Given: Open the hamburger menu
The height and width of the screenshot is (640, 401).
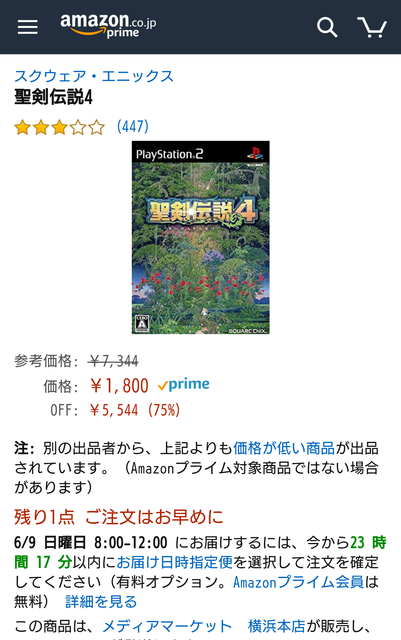Looking at the screenshot, I should tap(27, 27).
